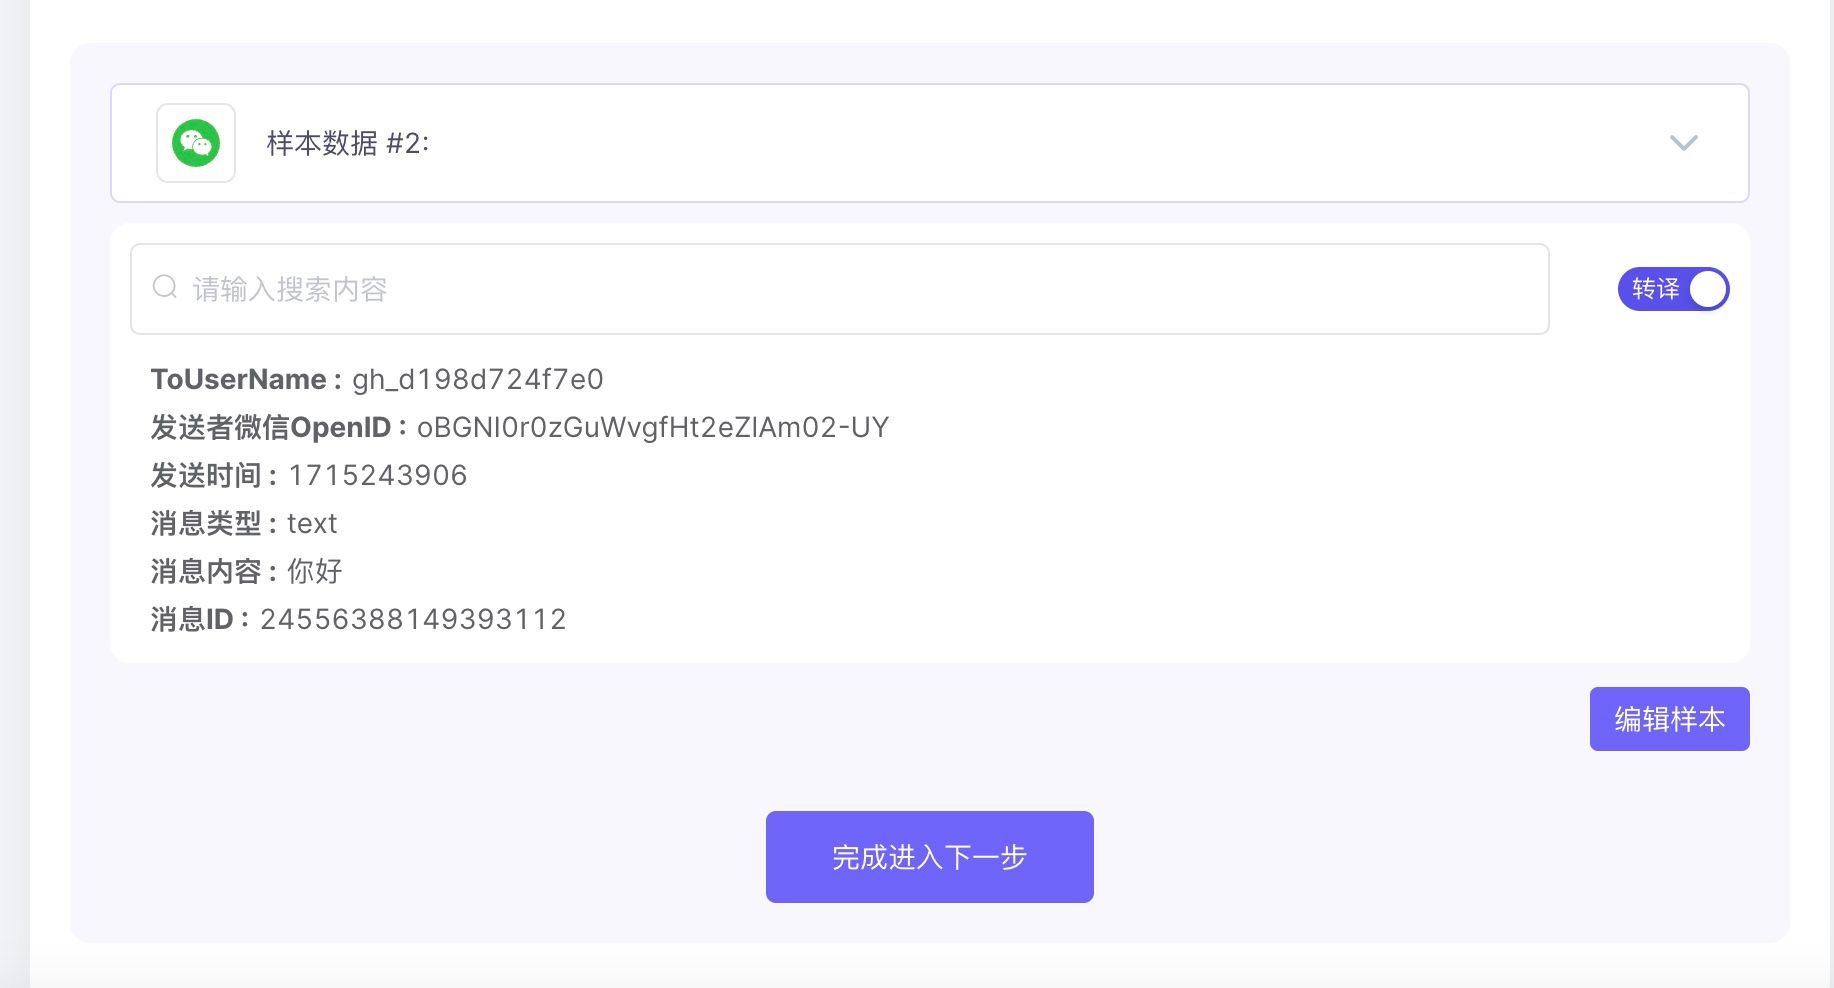Click the timestamp value 1715243906
The width and height of the screenshot is (1834, 988).
pos(378,475)
